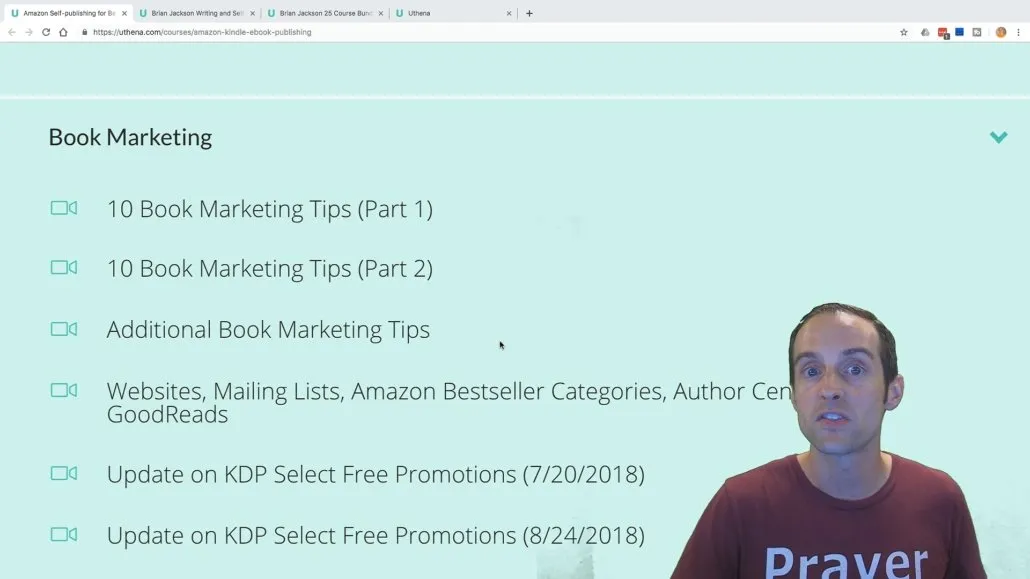
Task: Click video icon for KDP Select update 8/24/2018
Action: pos(64,534)
